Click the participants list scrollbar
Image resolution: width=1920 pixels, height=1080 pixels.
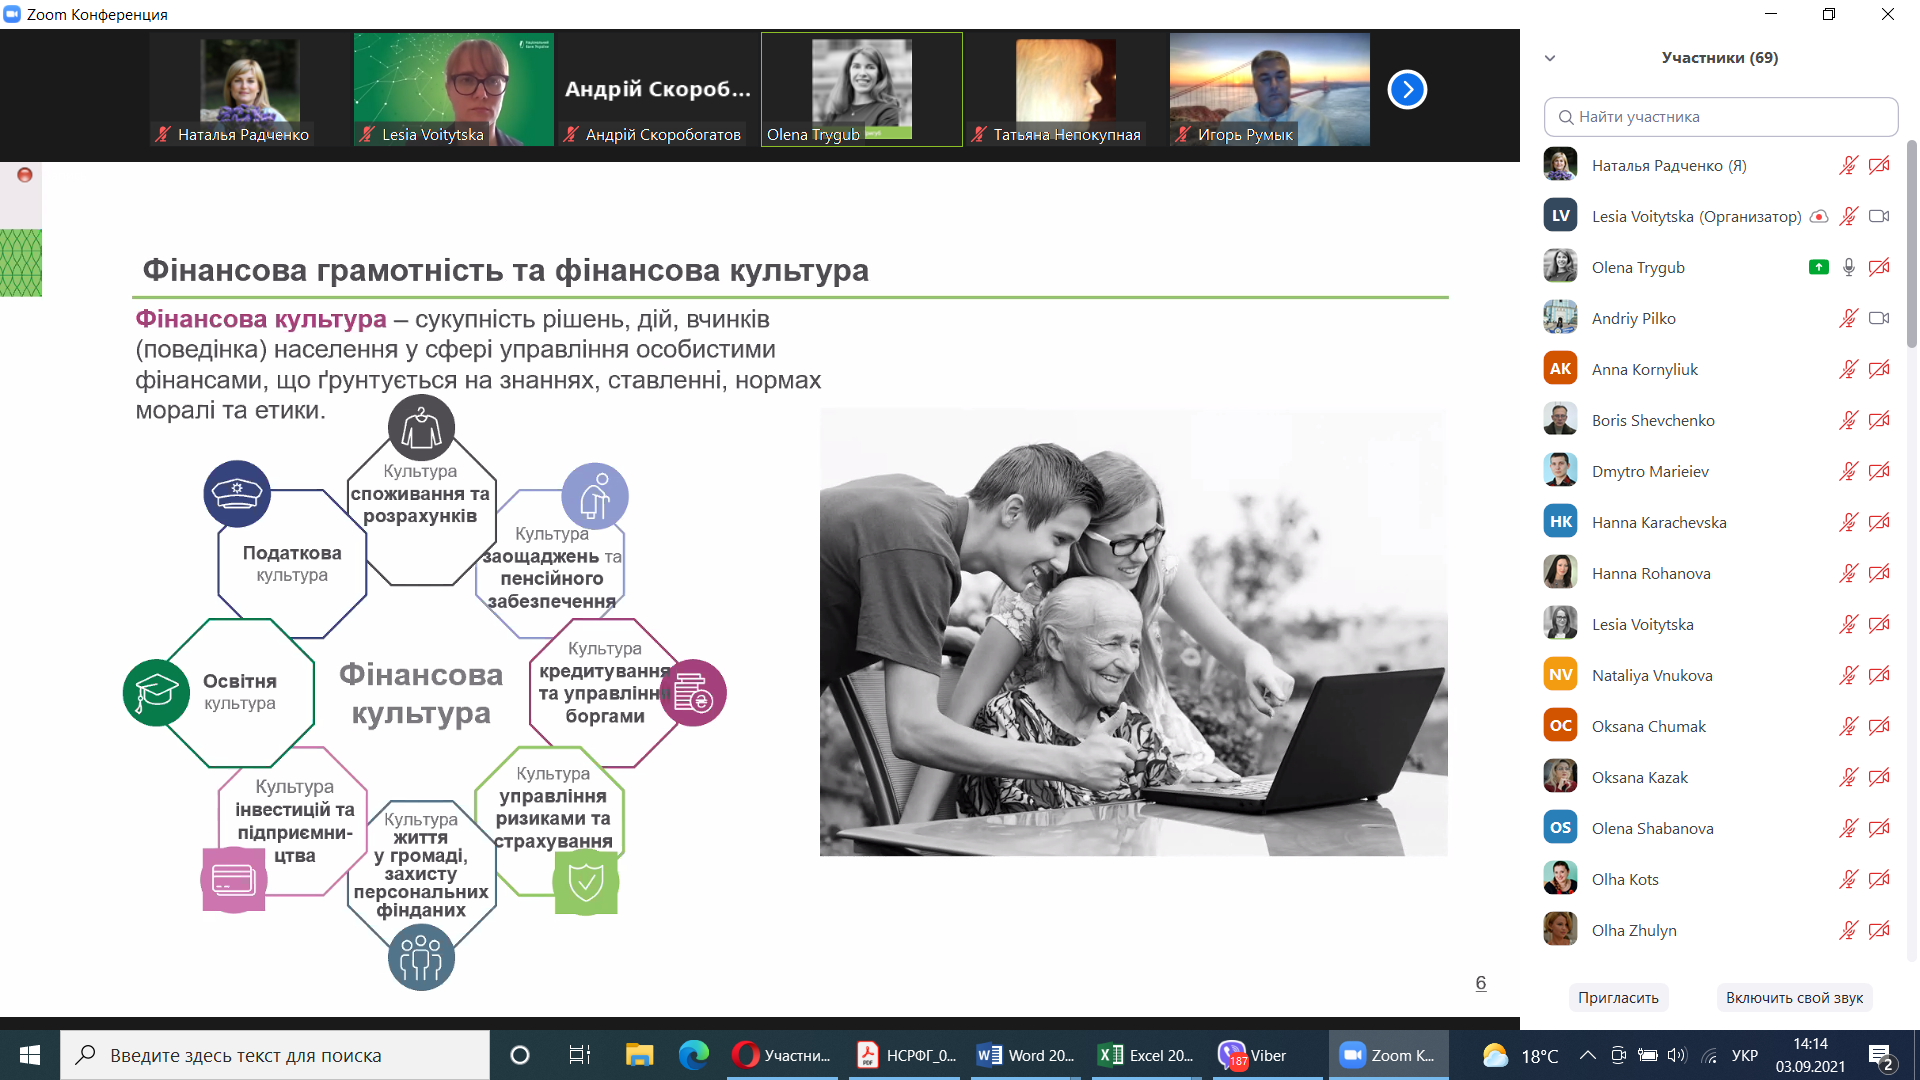(1911, 245)
